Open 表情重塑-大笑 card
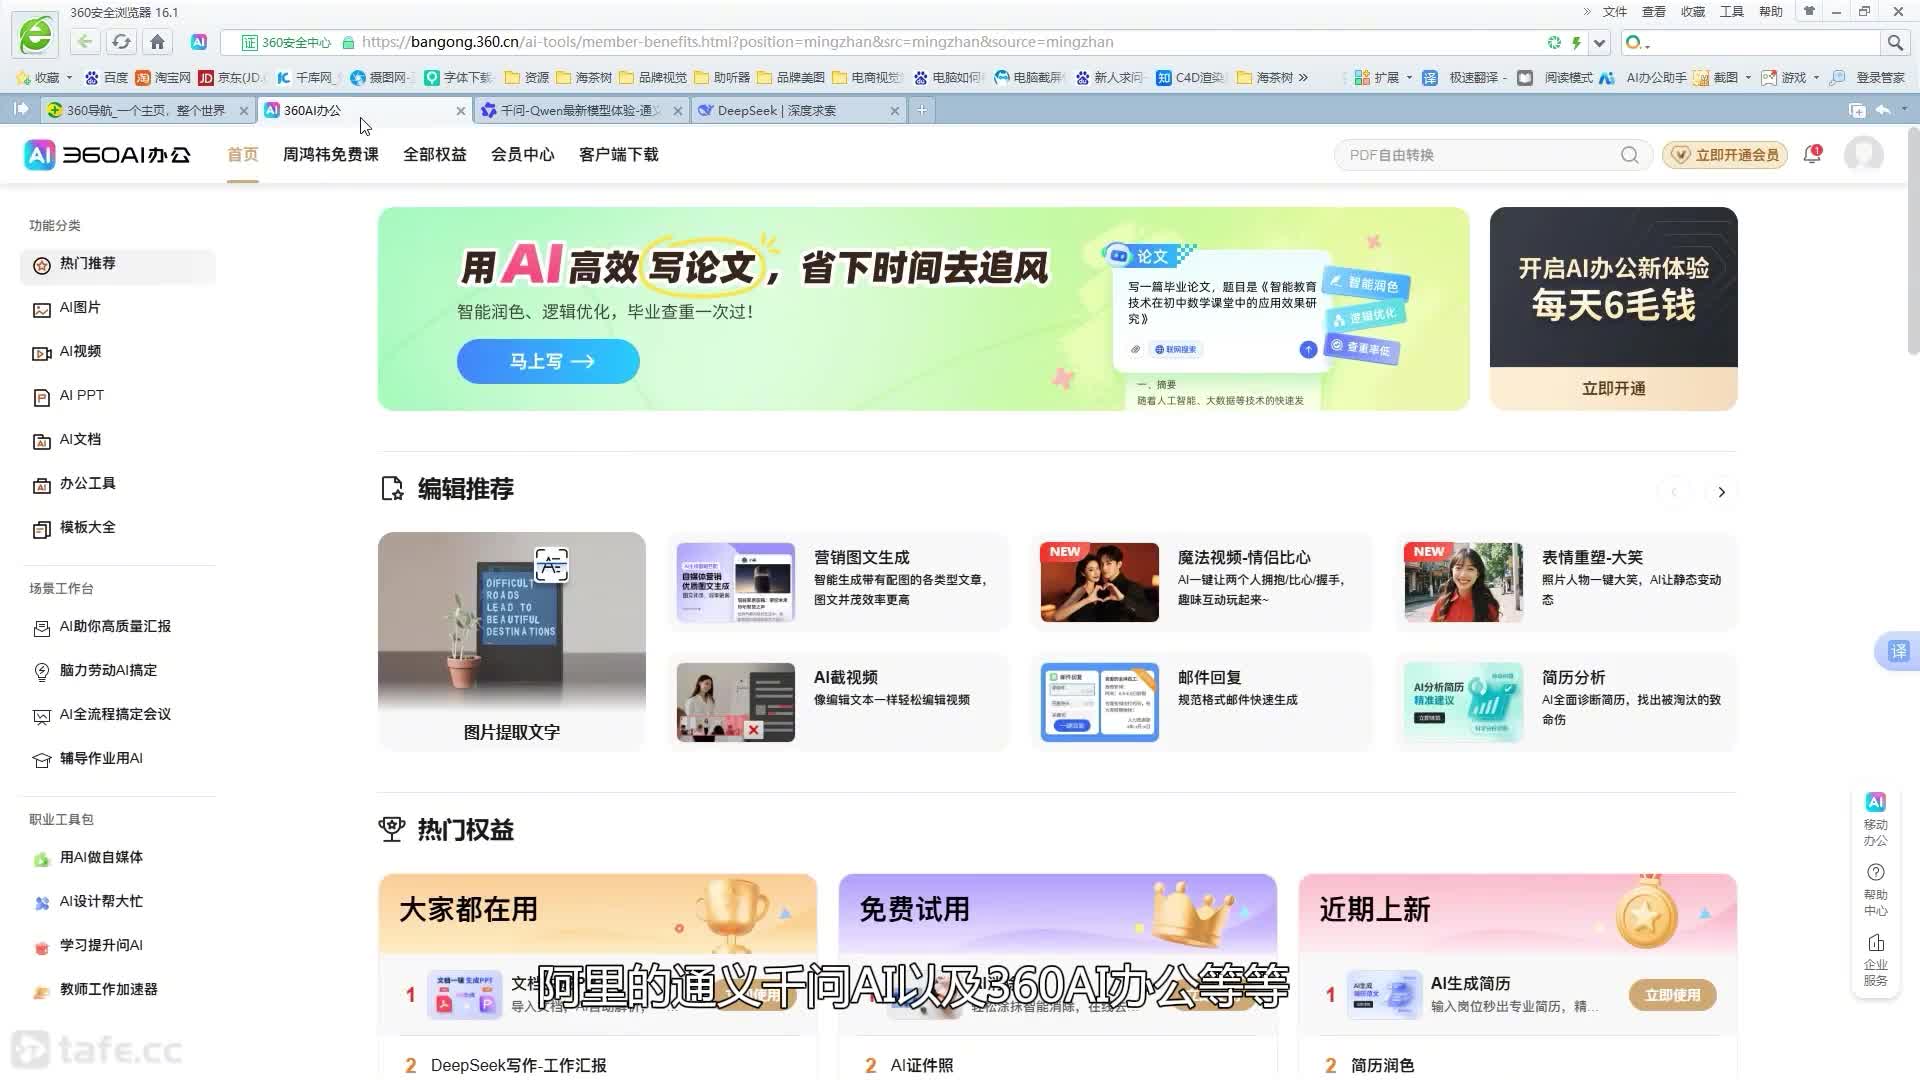 [1566, 582]
